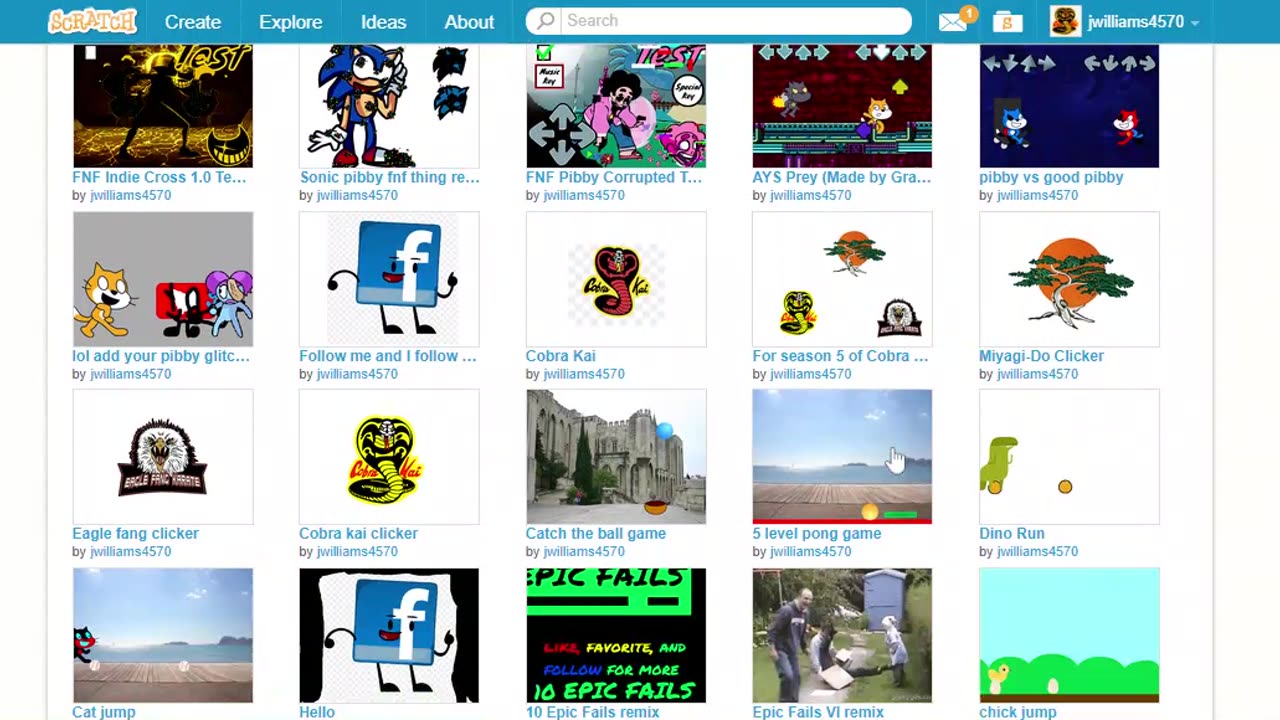The width and height of the screenshot is (1280, 720).
Task: Open Cobra Kai project thumbnail
Action: 616,279
